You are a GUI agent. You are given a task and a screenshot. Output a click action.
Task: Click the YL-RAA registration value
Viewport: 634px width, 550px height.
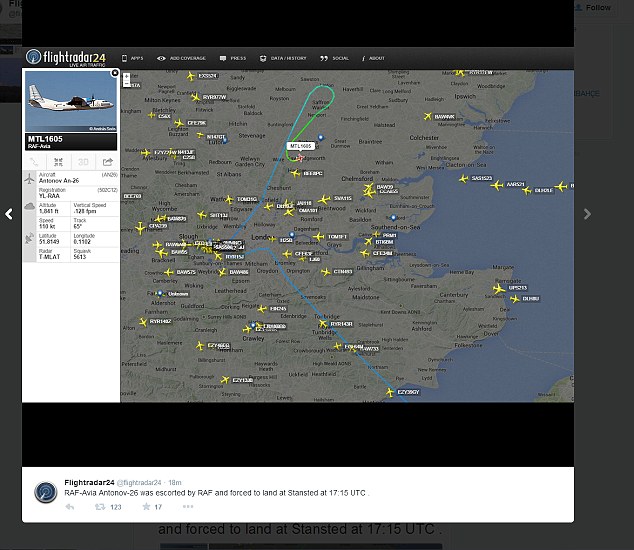[49, 196]
